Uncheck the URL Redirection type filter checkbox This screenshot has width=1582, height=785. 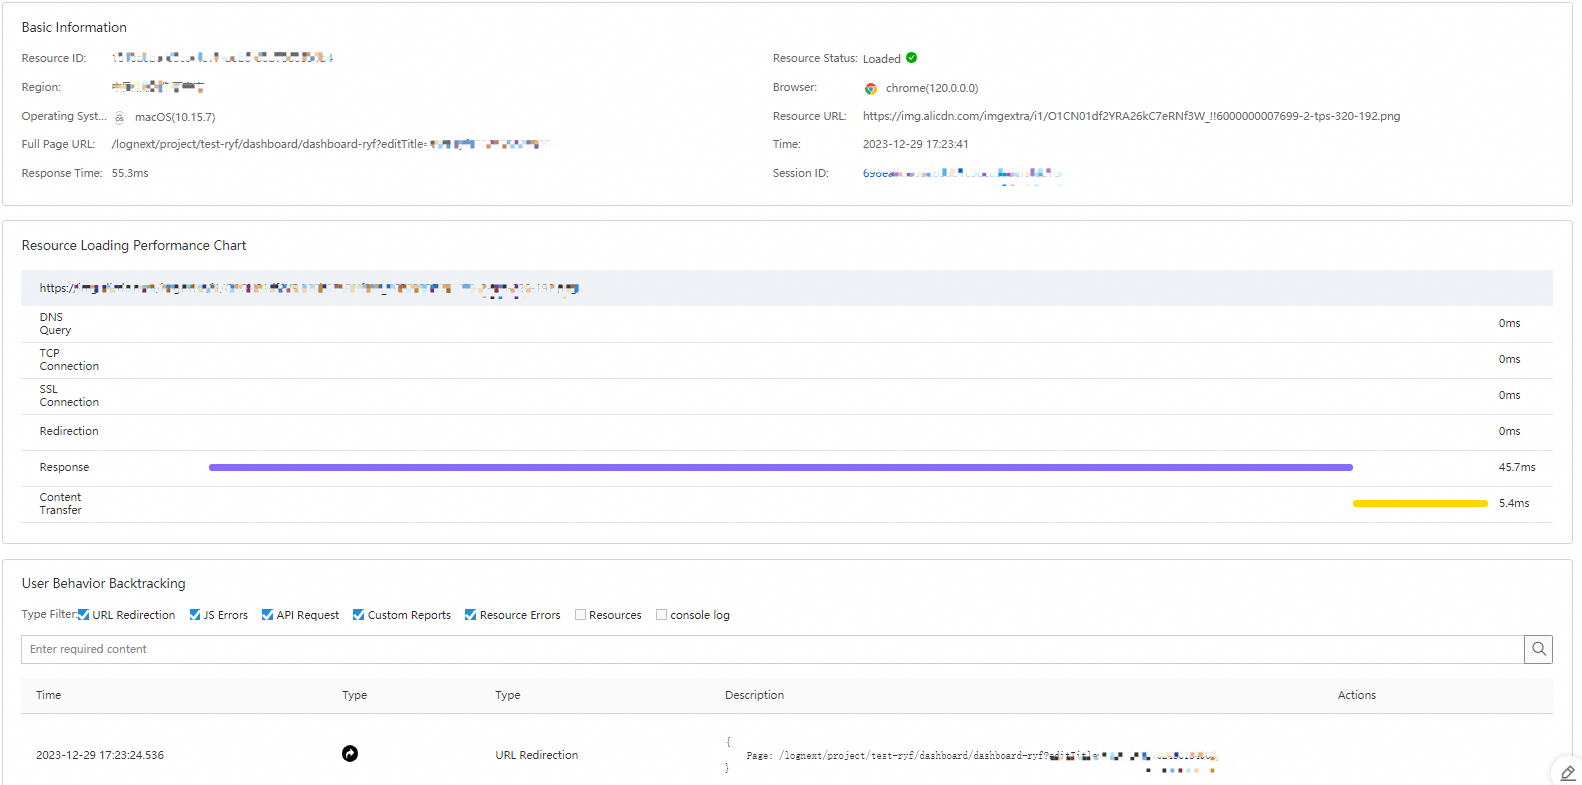point(84,615)
